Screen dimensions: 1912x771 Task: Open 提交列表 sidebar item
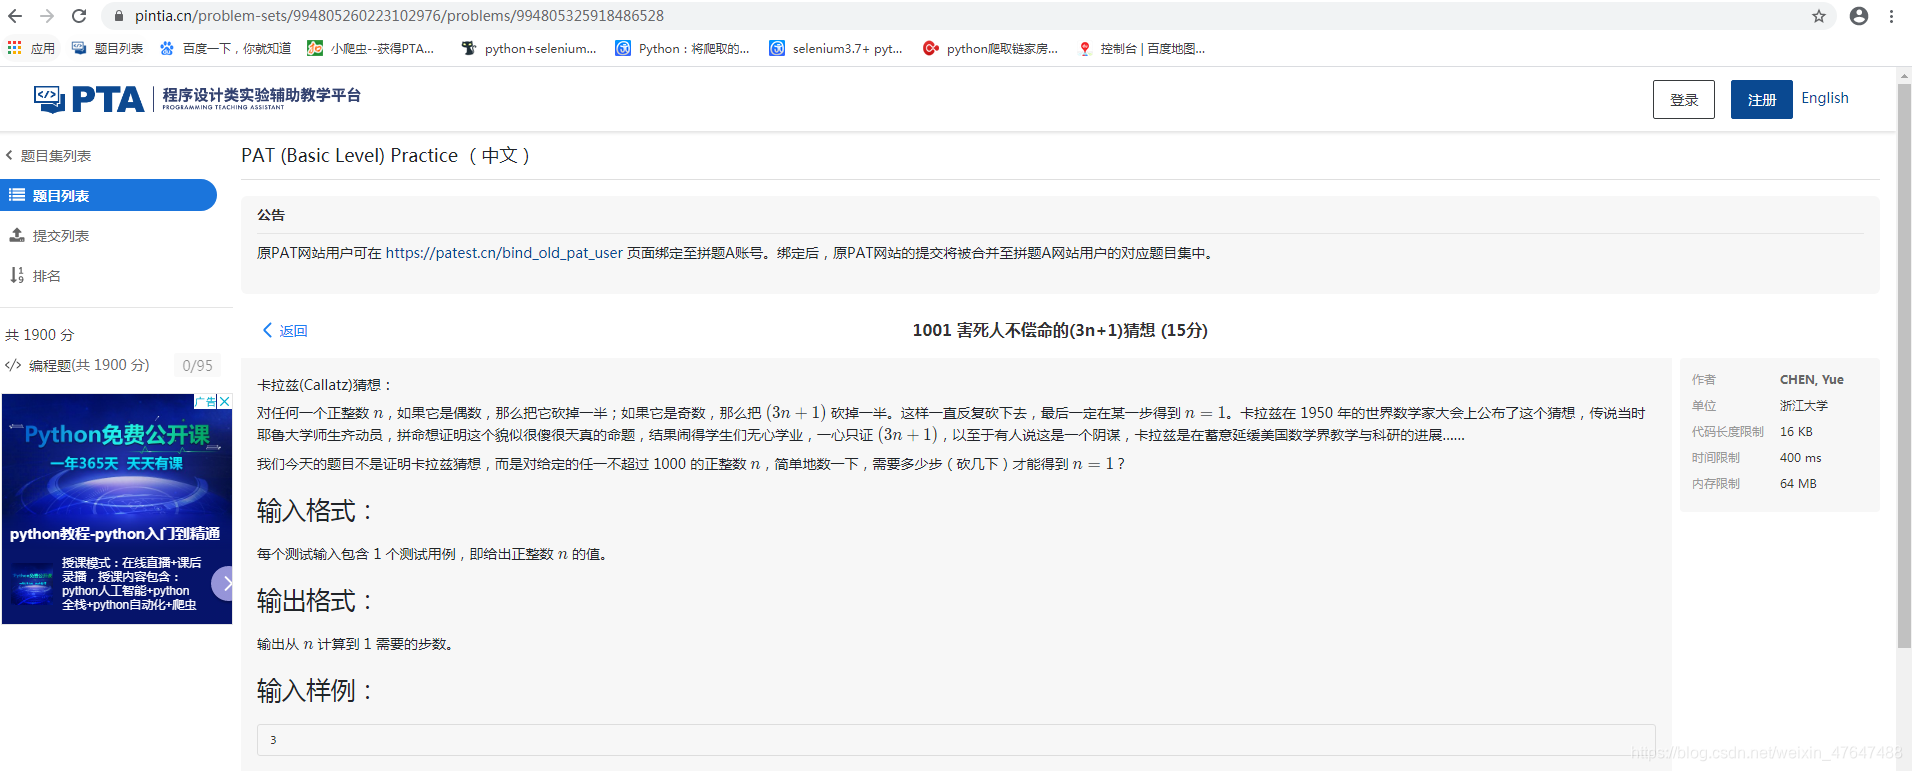click(61, 236)
